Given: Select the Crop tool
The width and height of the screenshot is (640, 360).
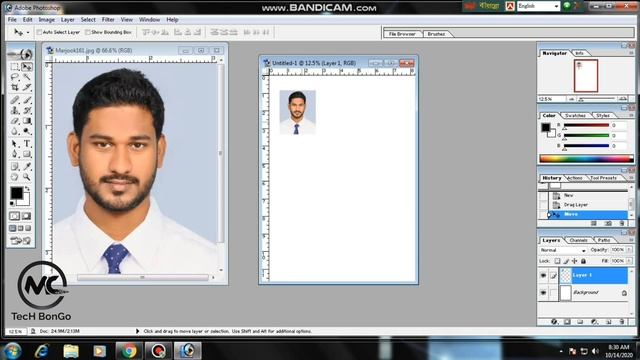Looking at the screenshot, I should pos(15,87).
